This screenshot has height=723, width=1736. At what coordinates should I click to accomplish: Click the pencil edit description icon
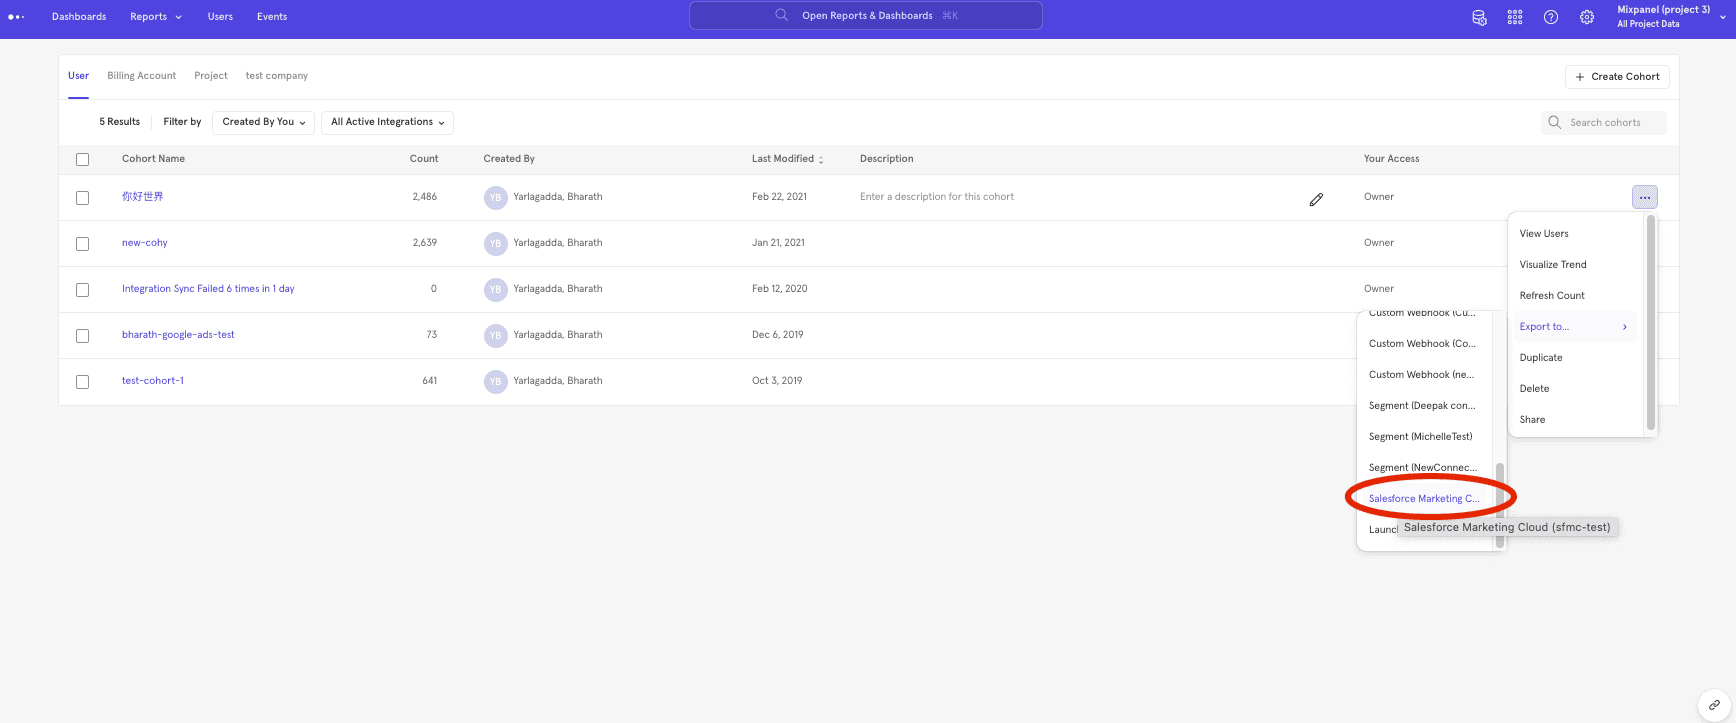[x=1316, y=199]
